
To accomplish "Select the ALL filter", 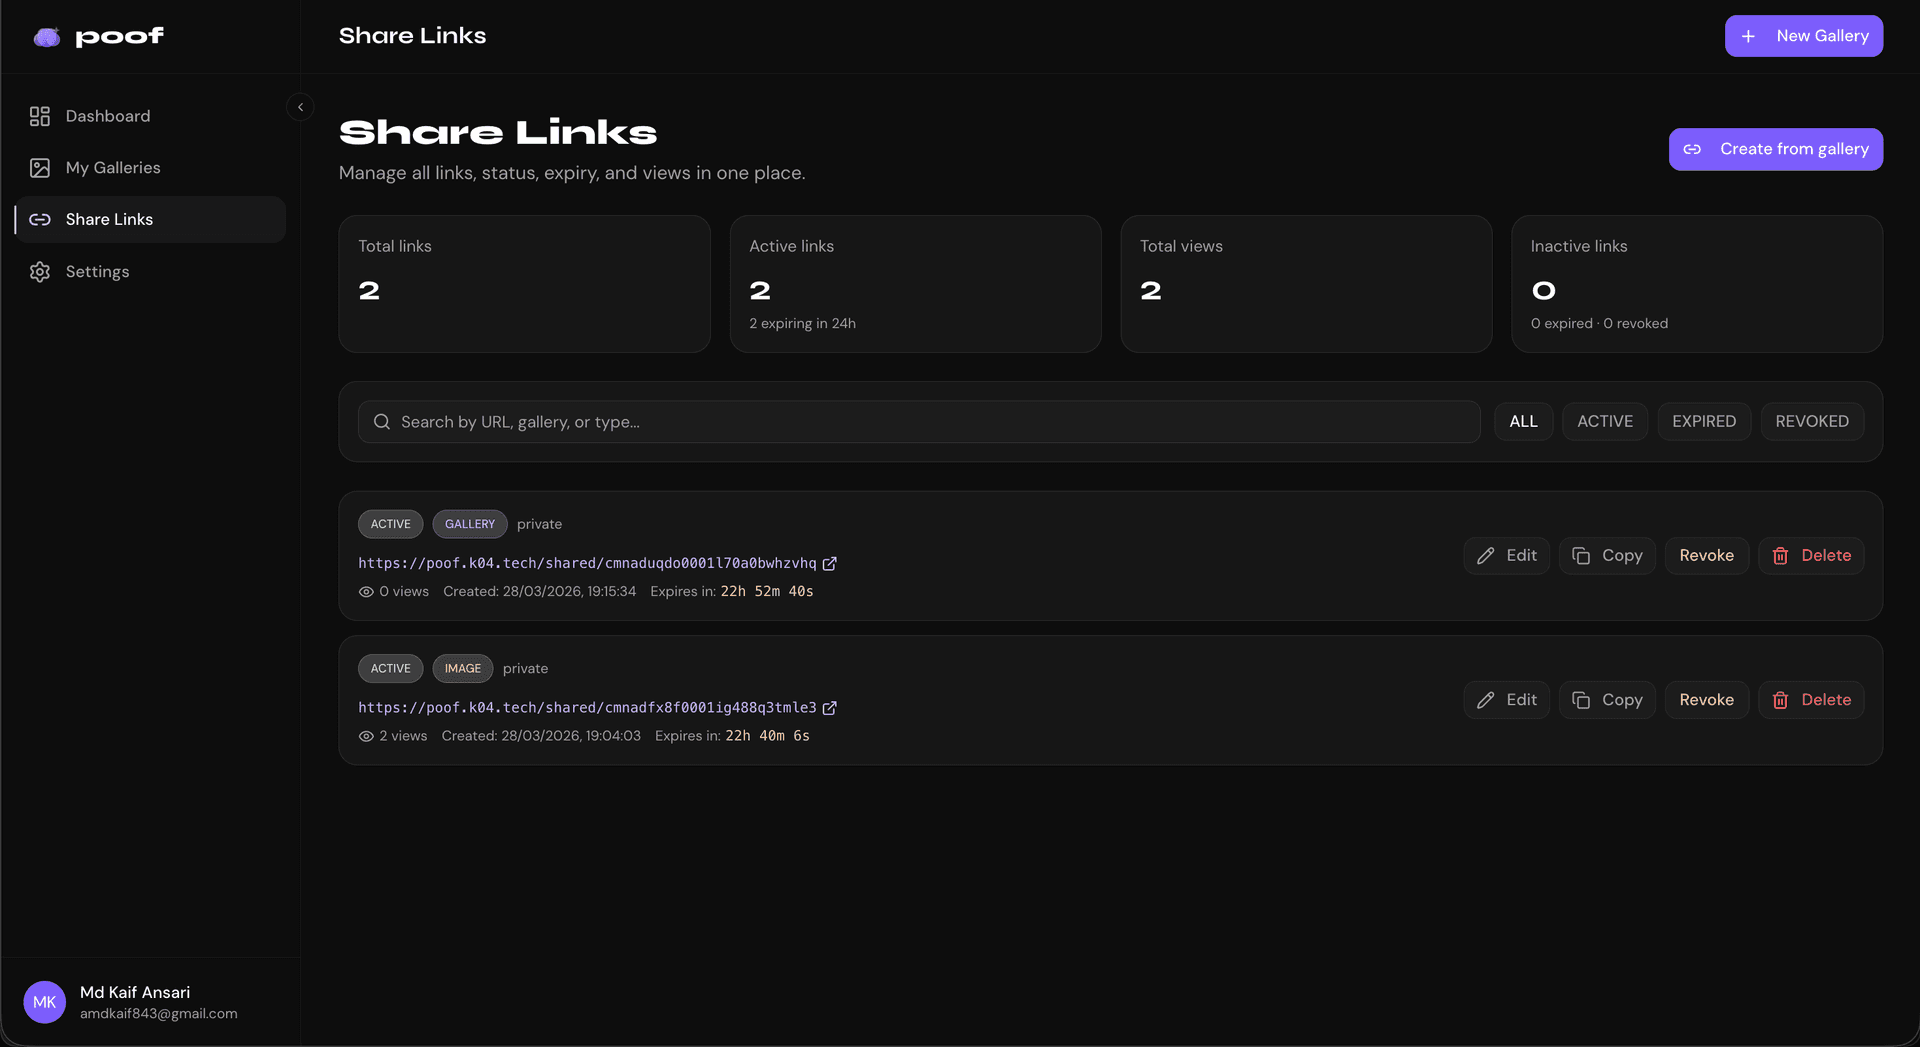I will tap(1523, 422).
